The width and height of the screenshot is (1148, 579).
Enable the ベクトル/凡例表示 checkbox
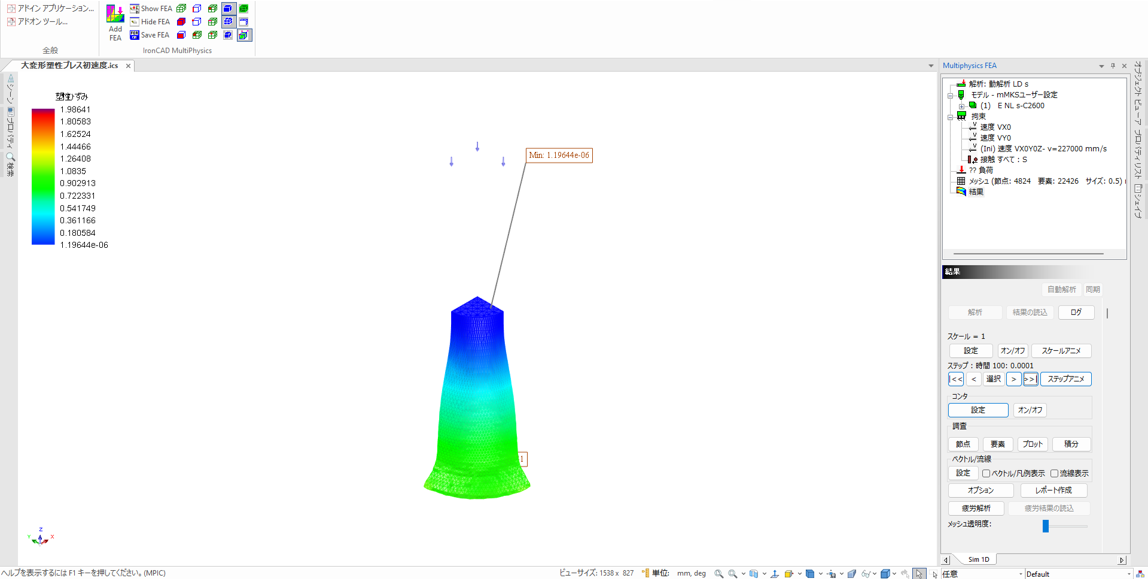[x=986, y=474]
